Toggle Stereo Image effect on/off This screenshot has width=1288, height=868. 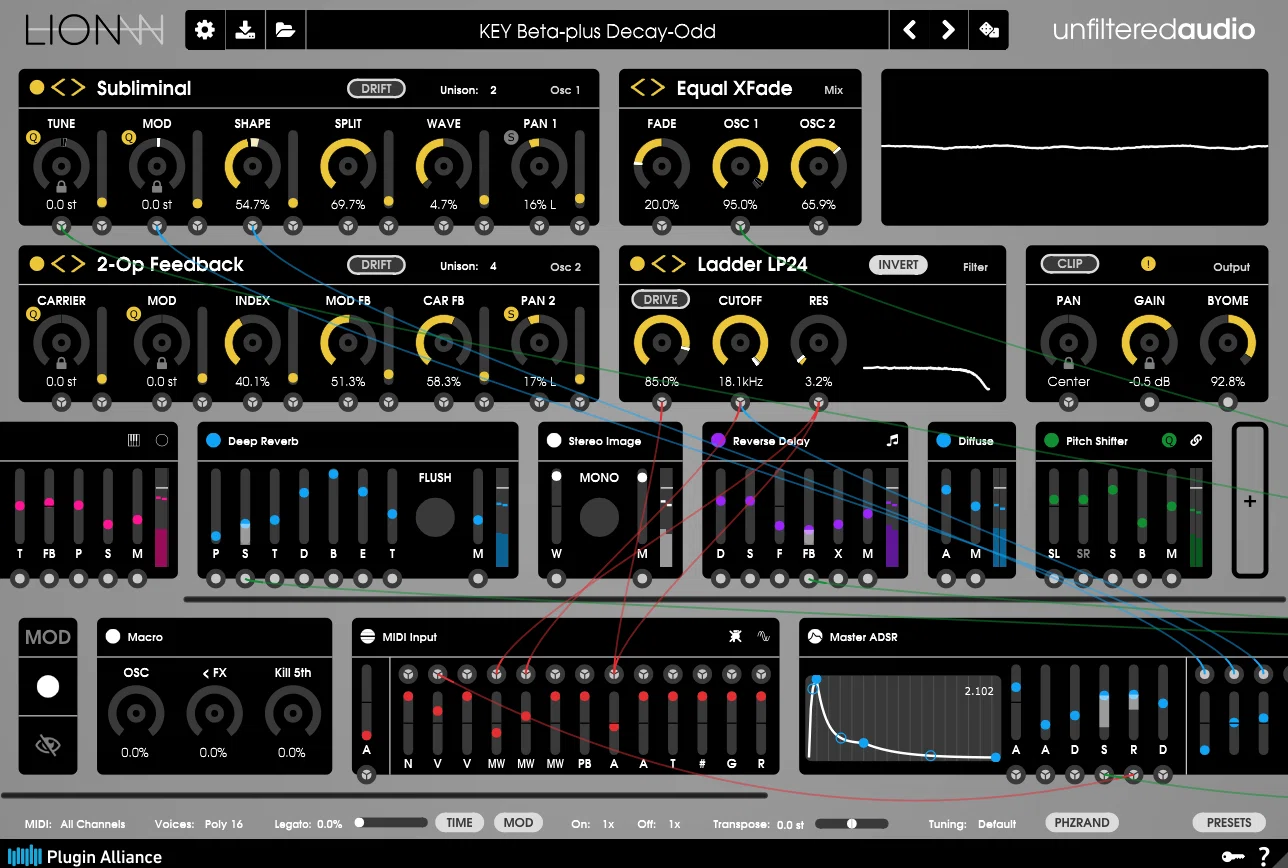click(x=554, y=440)
